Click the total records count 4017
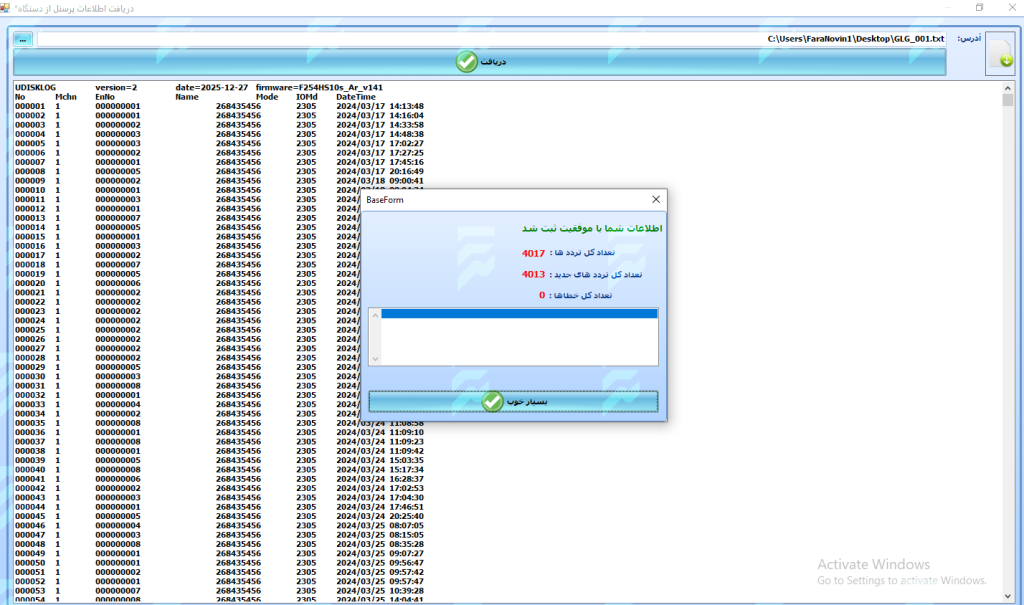This screenshot has width=1024, height=605. [x=533, y=254]
